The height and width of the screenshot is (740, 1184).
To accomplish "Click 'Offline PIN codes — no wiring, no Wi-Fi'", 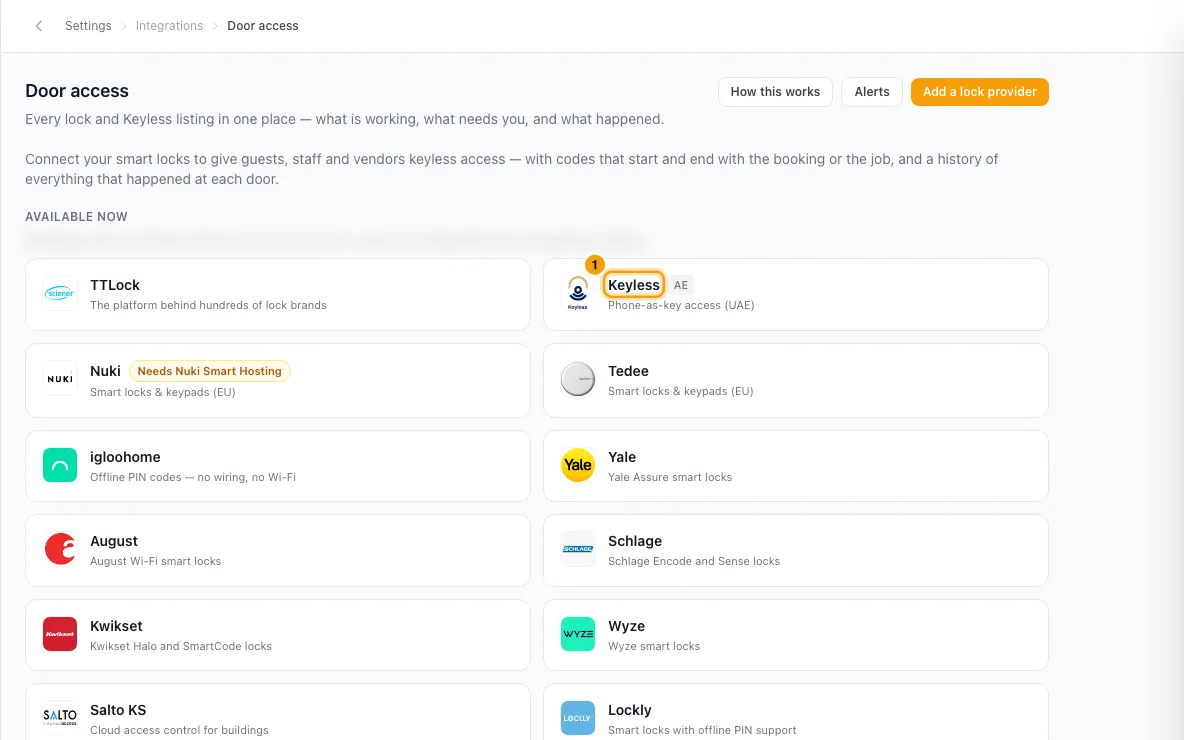I will 193,477.
